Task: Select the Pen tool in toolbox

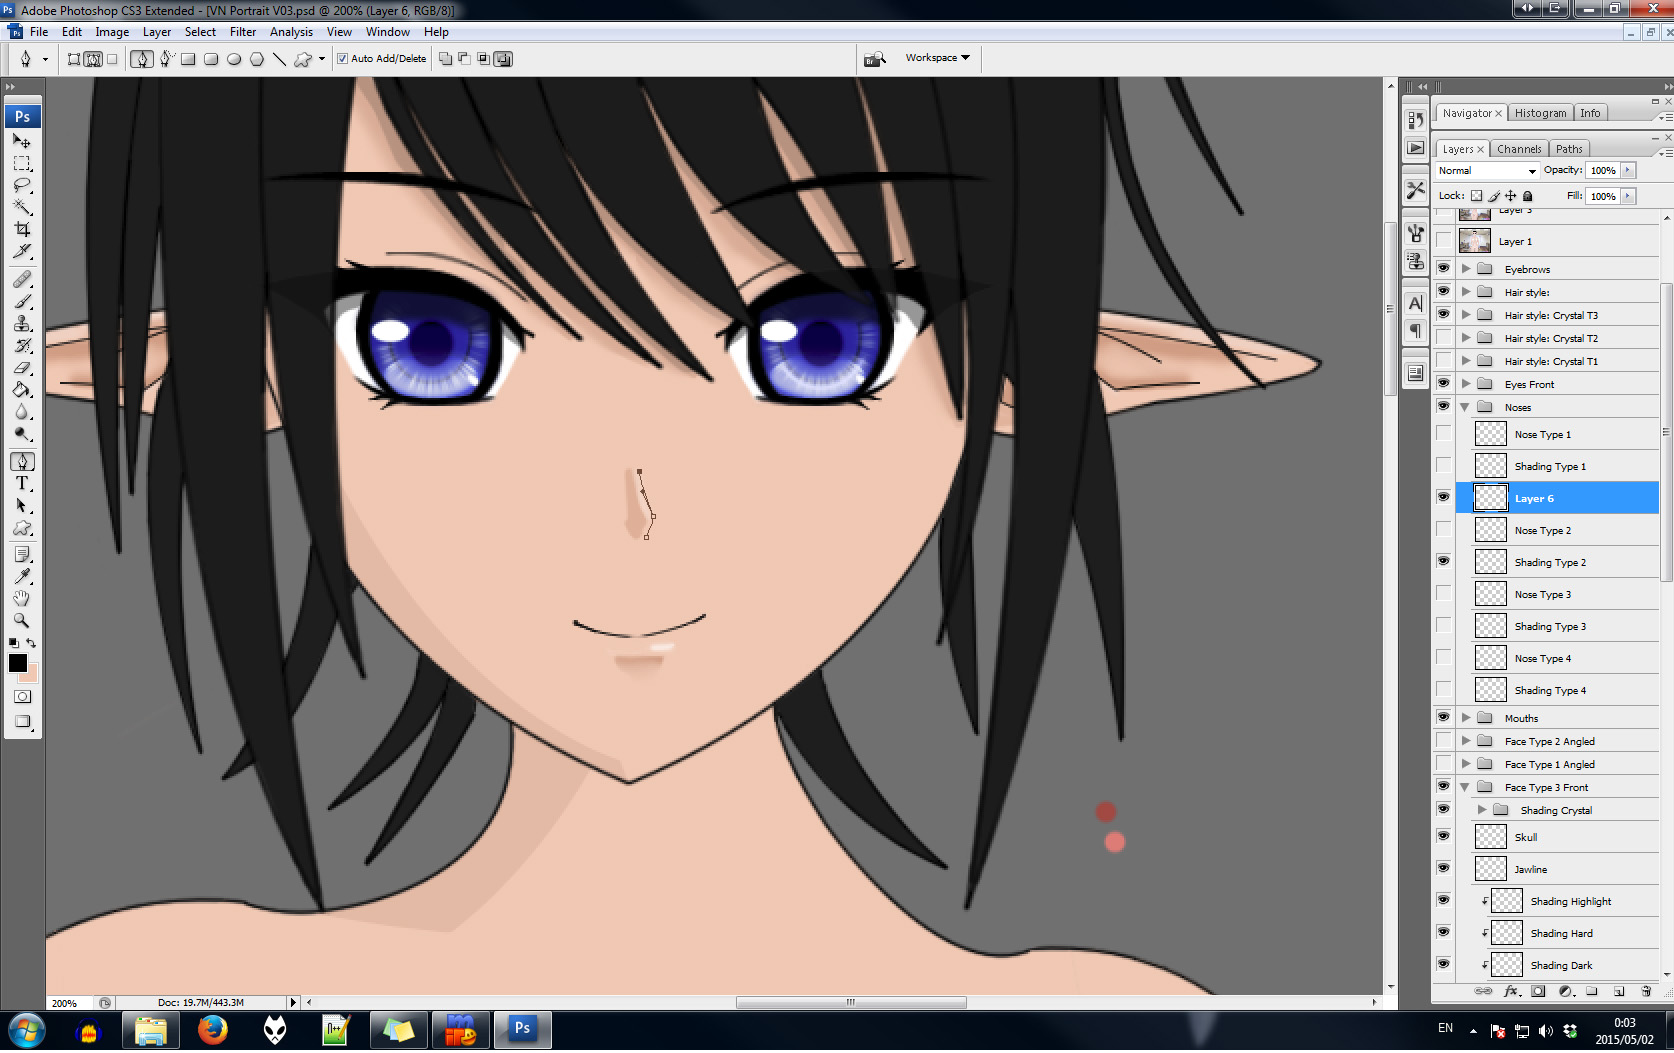Action: [x=22, y=461]
